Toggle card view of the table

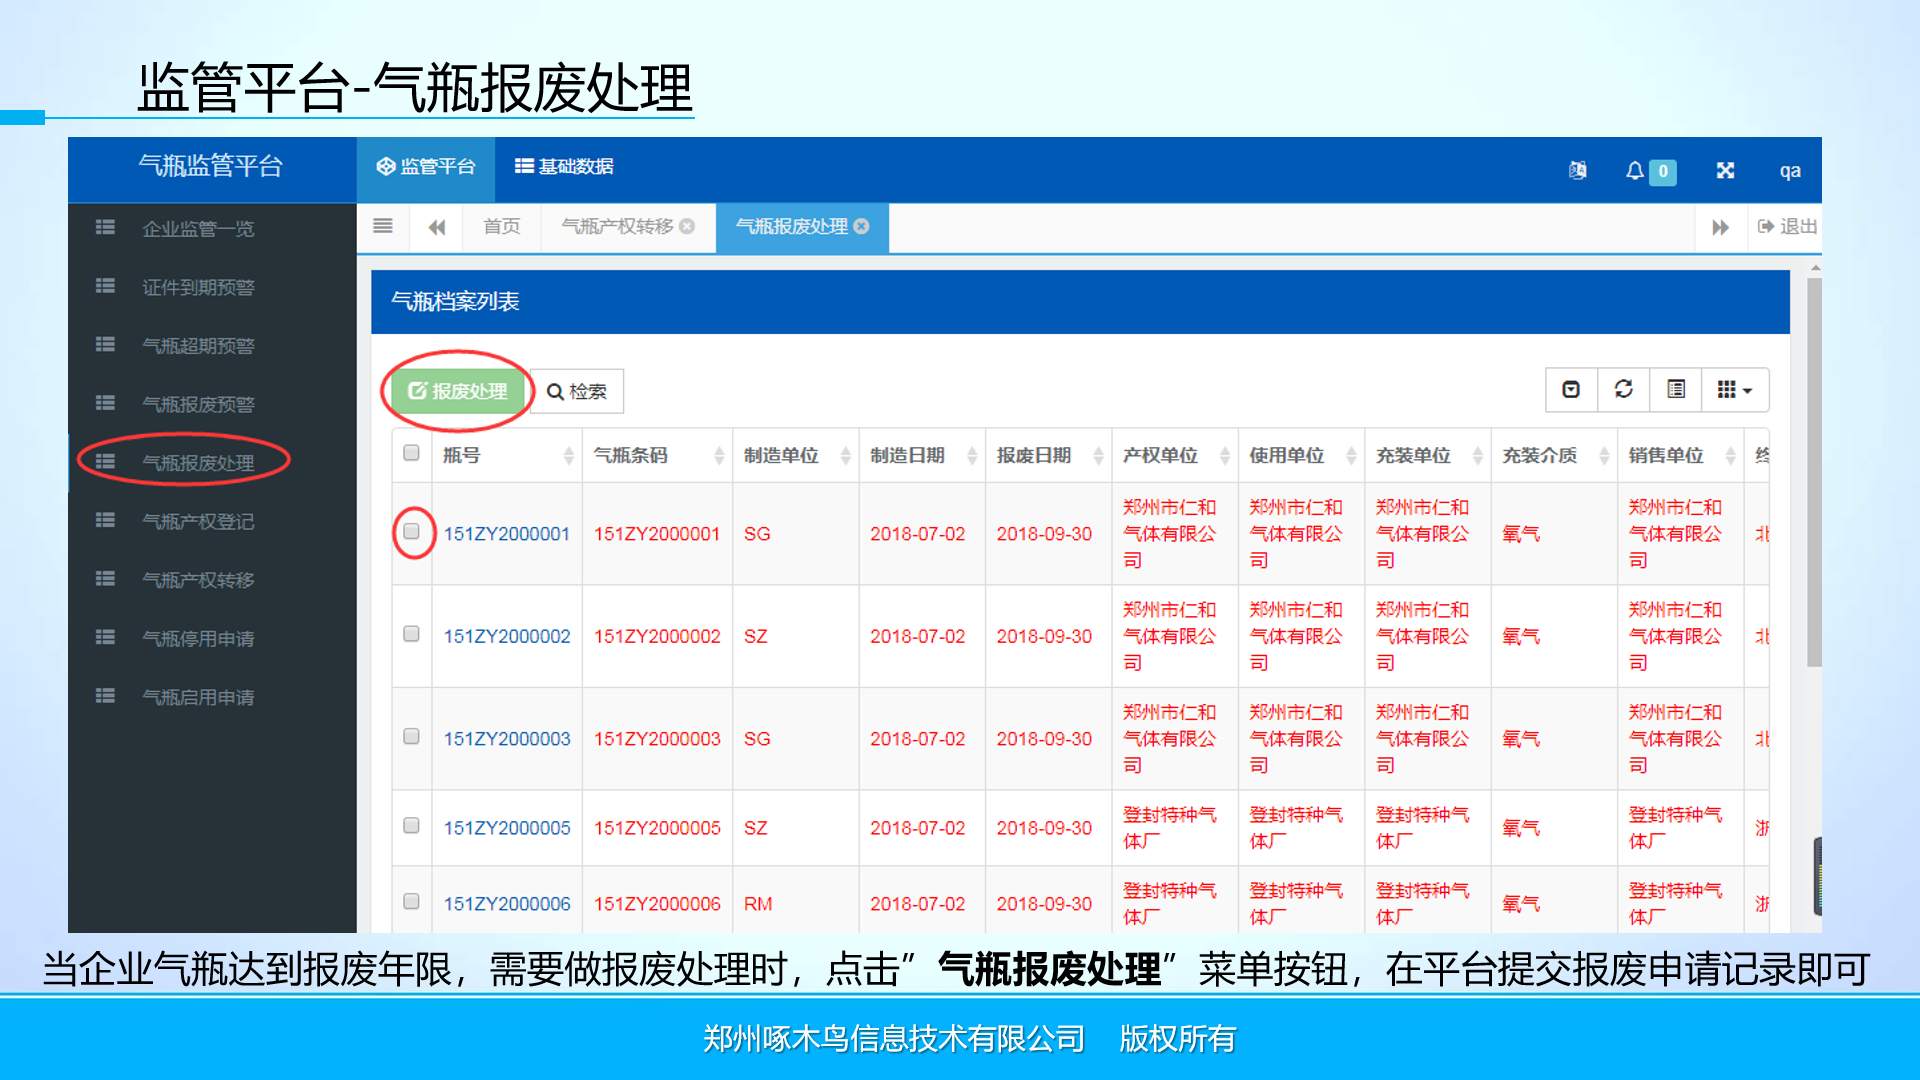coord(1676,389)
